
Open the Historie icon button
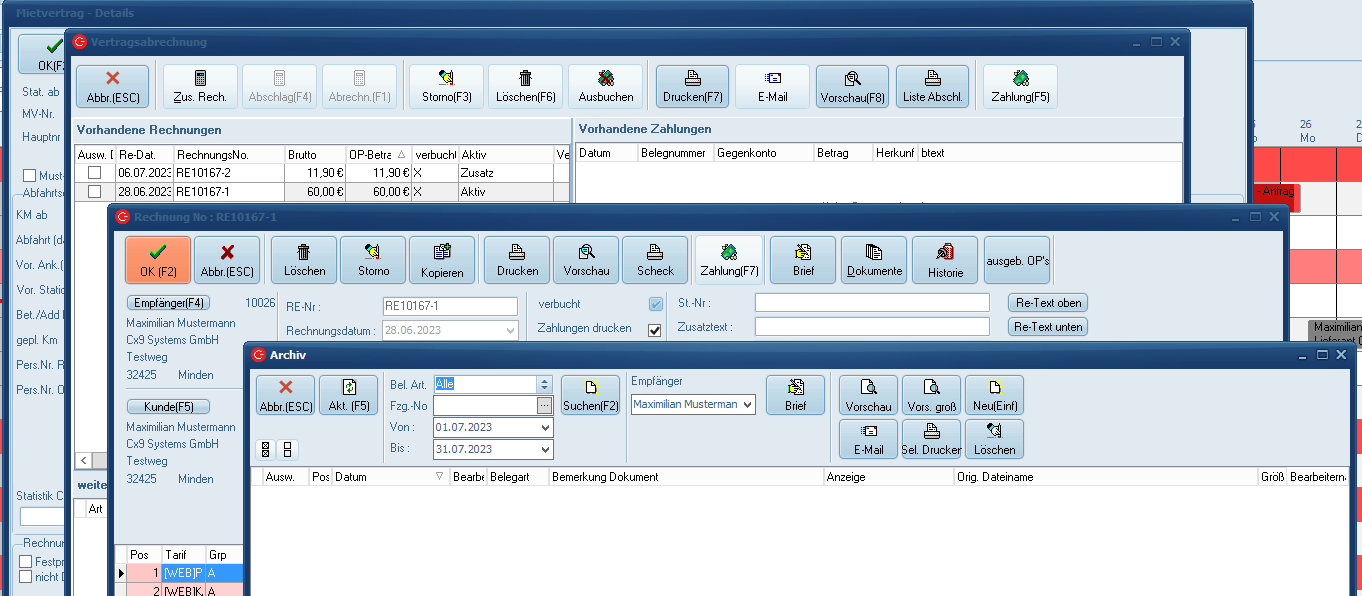[x=945, y=260]
